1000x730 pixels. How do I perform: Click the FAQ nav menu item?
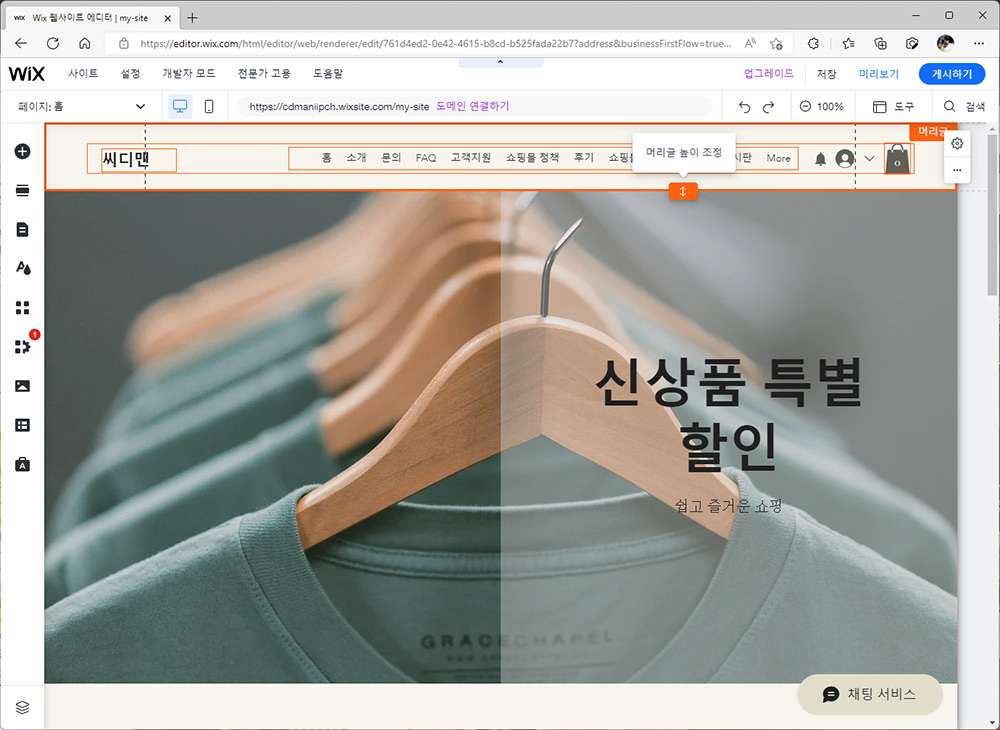click(x=426, y=158)
